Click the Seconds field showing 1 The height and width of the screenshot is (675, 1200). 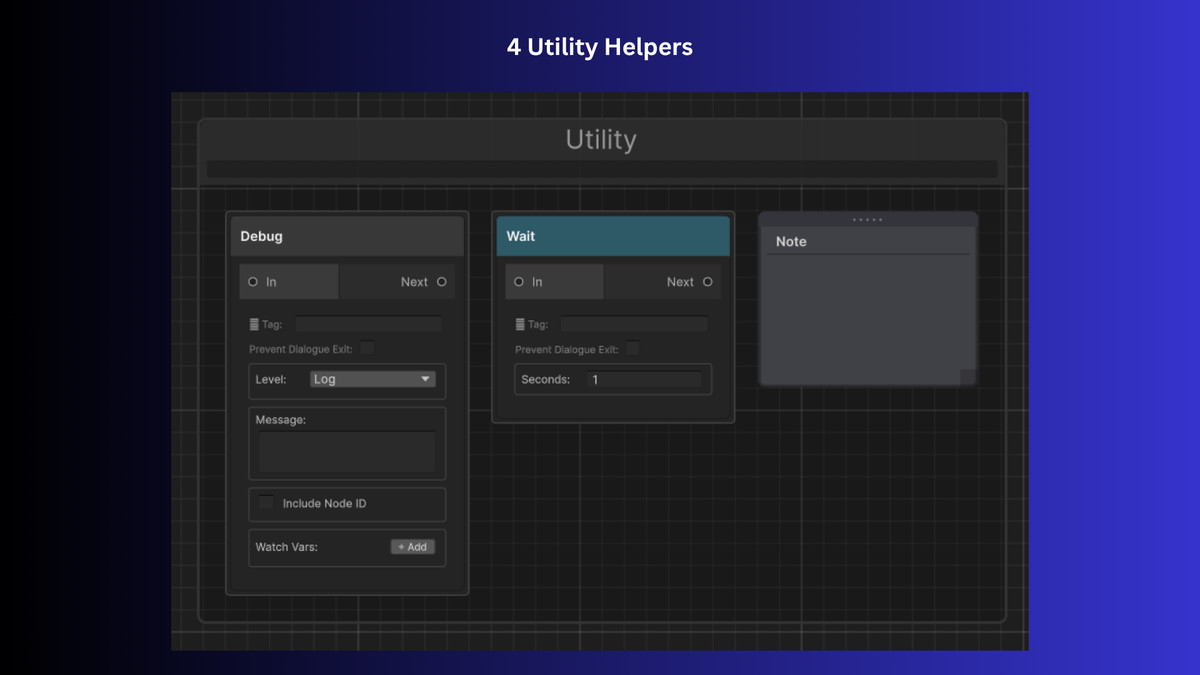point(644,380)
